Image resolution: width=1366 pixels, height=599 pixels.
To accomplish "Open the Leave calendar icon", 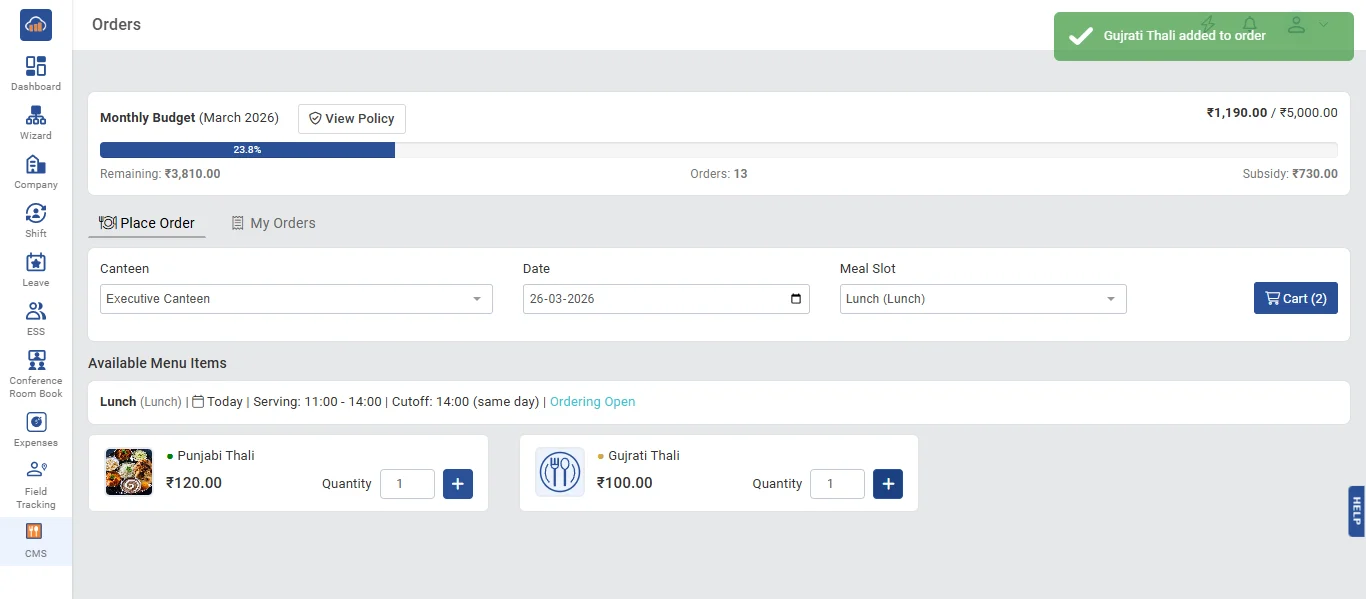I will point(36,262).
